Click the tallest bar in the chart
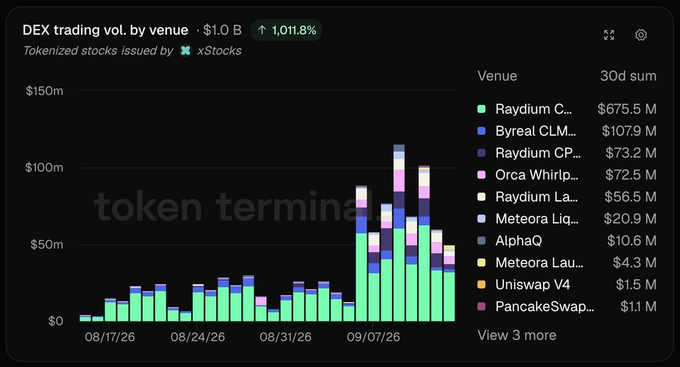The width and height of the screenshot is (680, 367). pyautogui.click(x=399, y=233)
